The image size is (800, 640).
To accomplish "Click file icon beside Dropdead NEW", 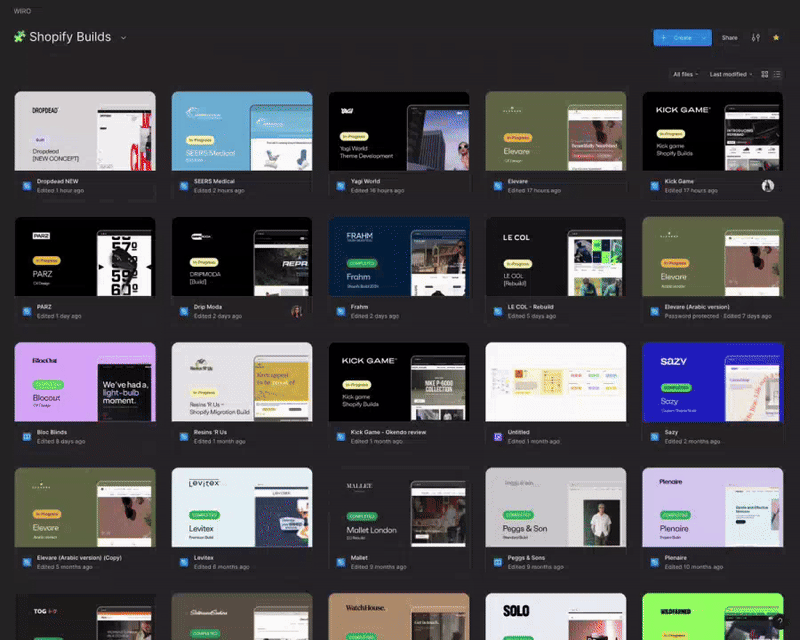I will tap(27, 186).
